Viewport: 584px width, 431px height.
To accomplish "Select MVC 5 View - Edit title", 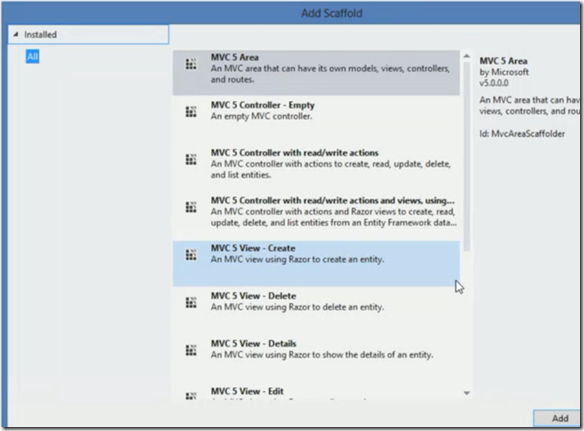I will click(x=247, y=391).
